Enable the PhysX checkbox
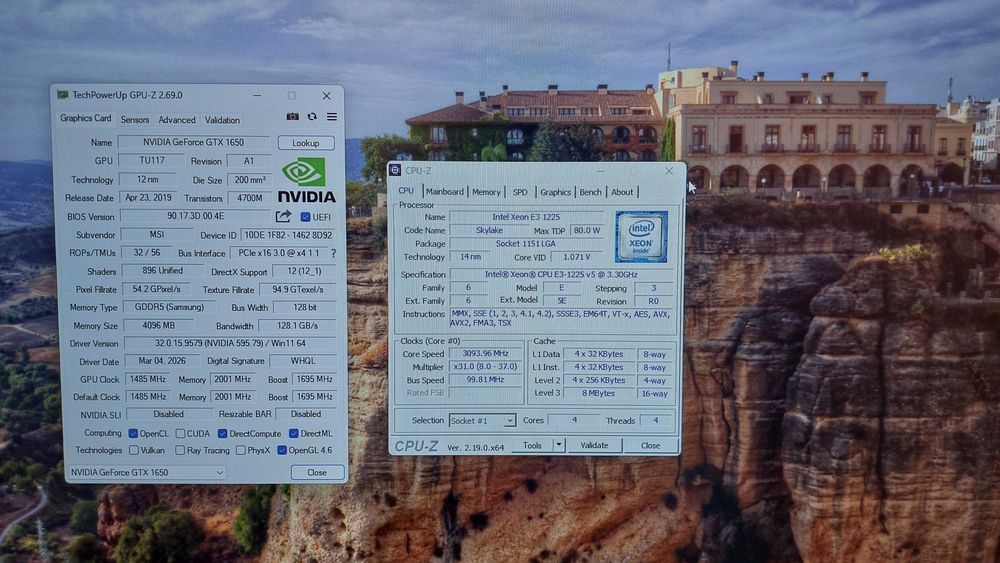Image resolution: width=1000 pixels, height=563 pixels. click(240, 450)
